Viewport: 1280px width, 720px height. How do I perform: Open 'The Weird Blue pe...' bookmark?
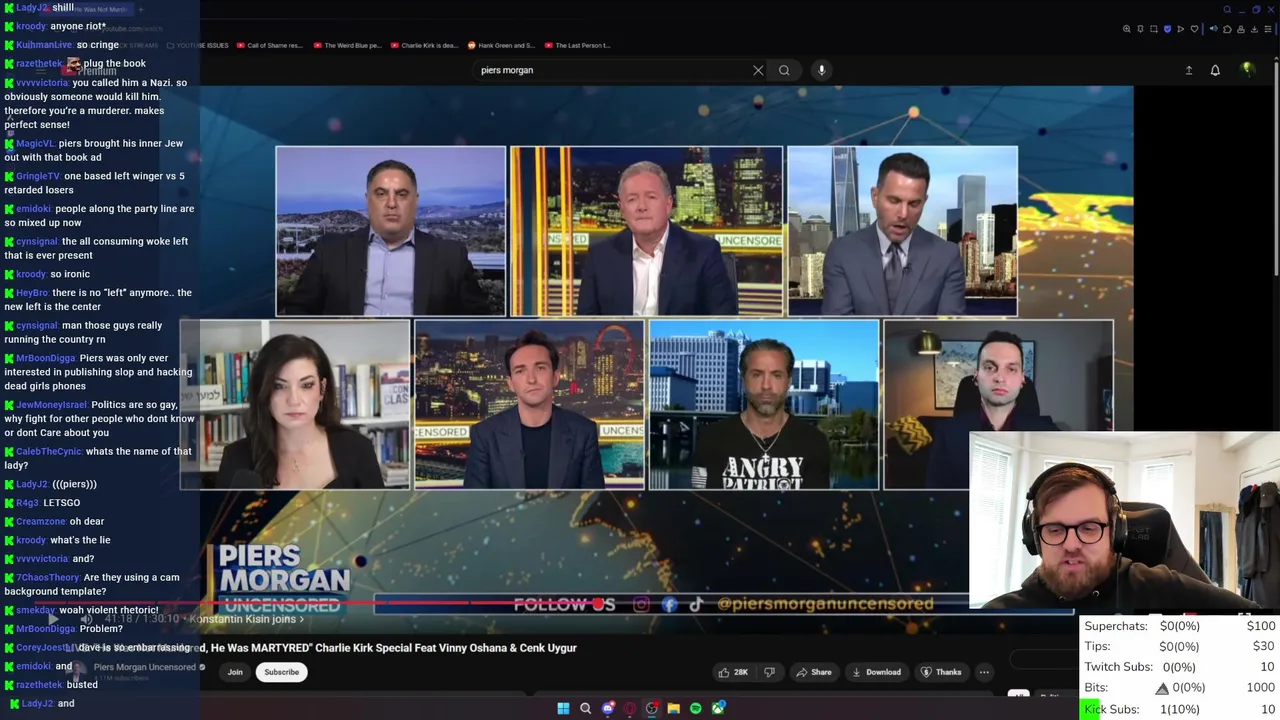click(x=347, y=45)
